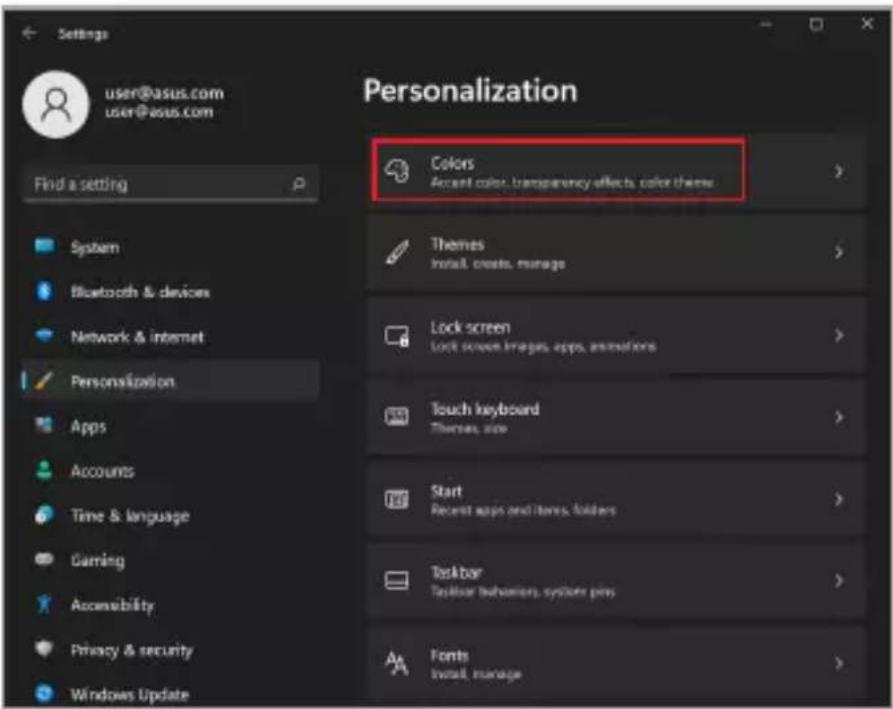
Task: Click the Accent color, transparency effects description
Action: 572,183
